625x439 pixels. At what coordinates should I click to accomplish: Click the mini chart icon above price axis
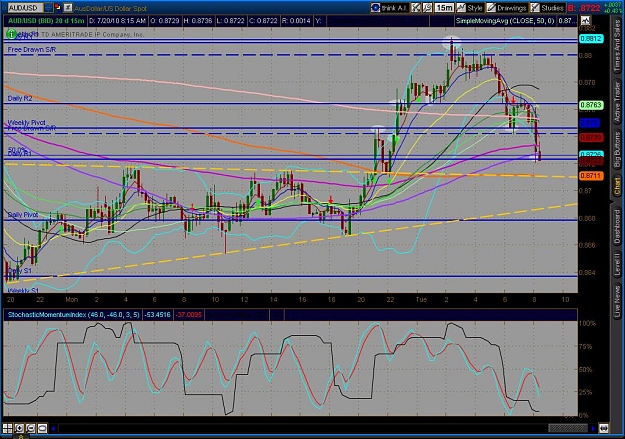585,20
